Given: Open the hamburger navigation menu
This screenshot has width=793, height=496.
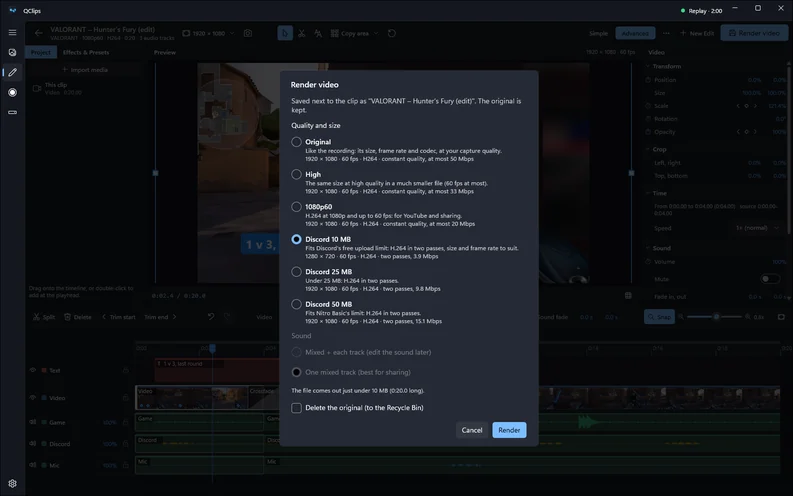Looking at the screenshot, I should point(12,32).
